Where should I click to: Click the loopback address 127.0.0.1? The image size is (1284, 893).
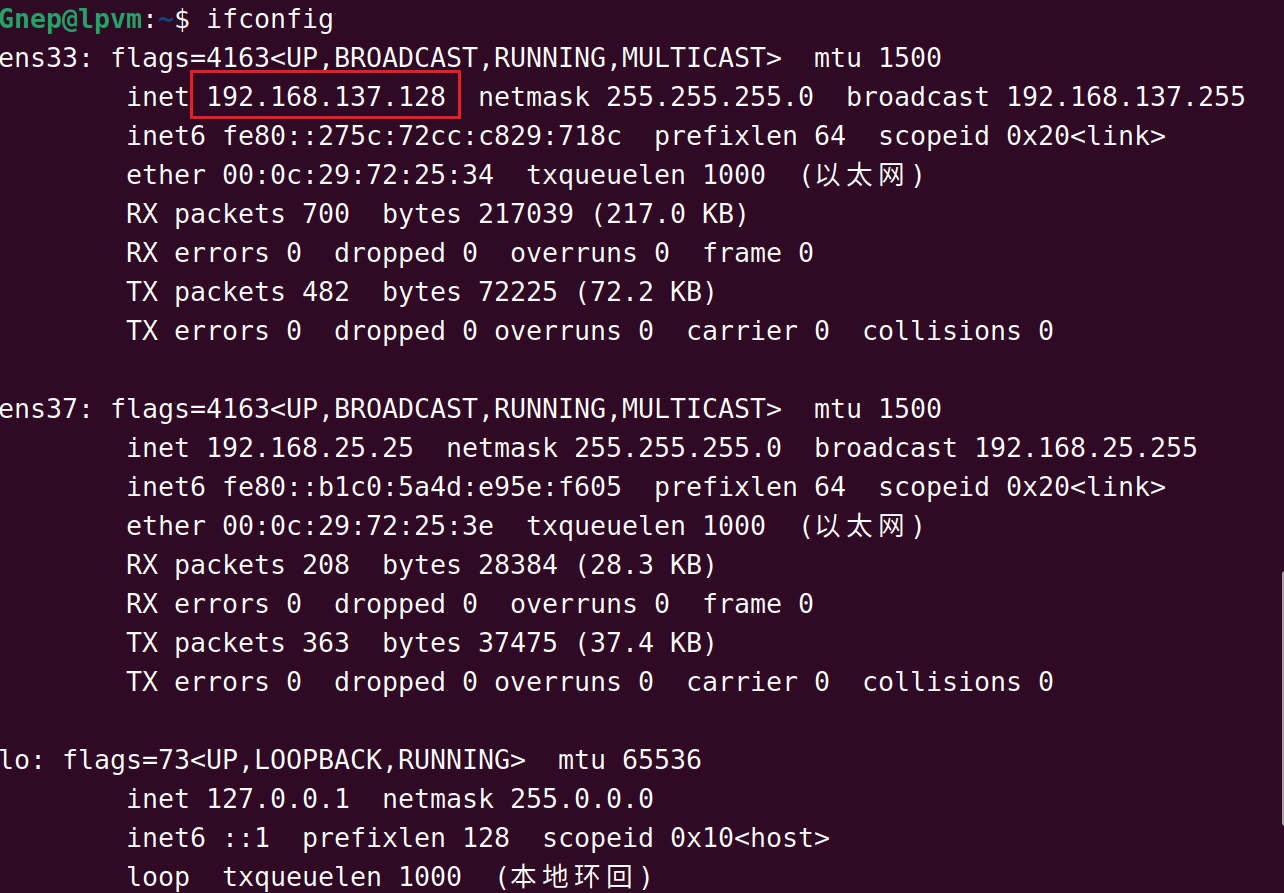[x=278, y=799]
